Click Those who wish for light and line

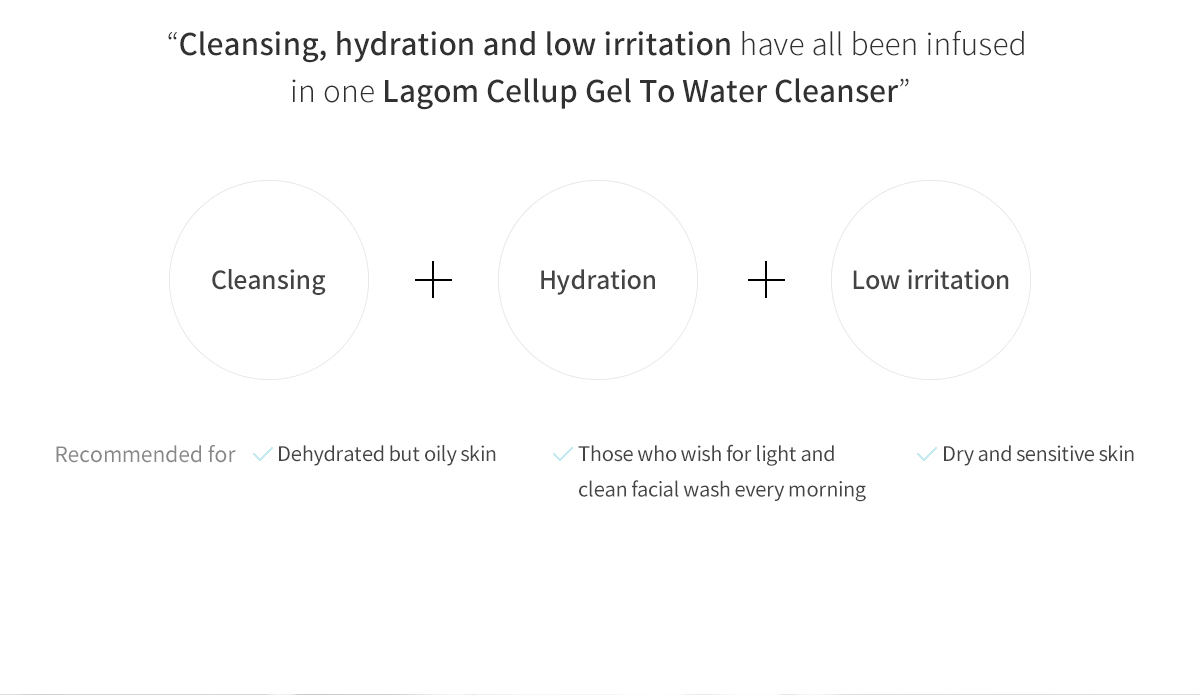pyautogui.click(x=706, y=454)
